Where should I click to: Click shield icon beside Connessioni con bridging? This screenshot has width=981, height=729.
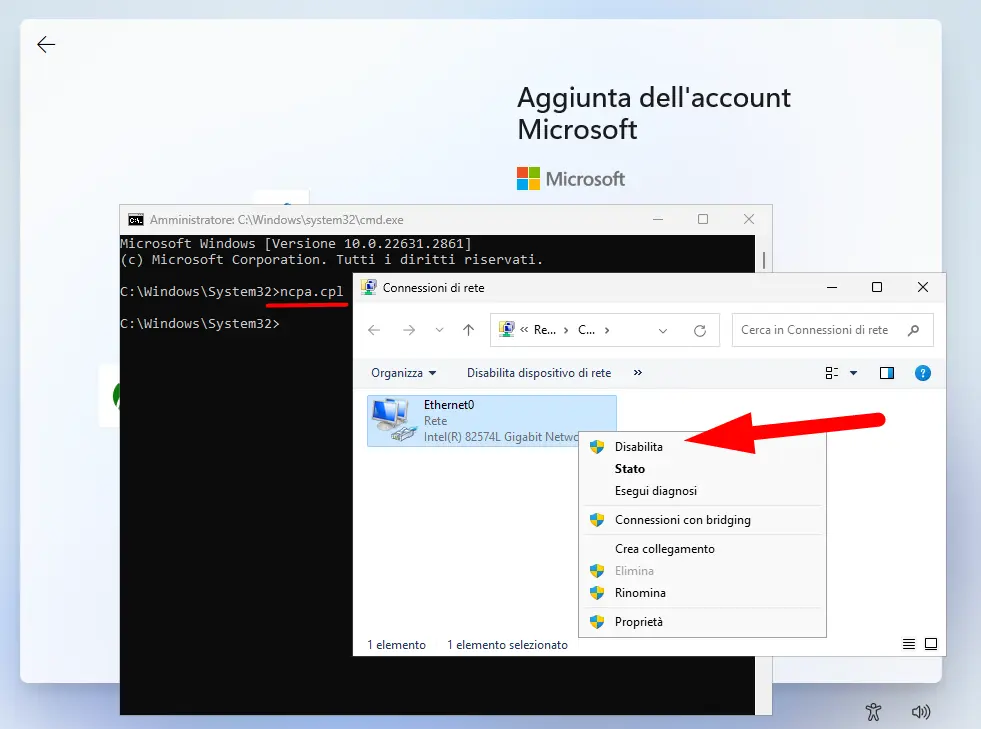597,520
